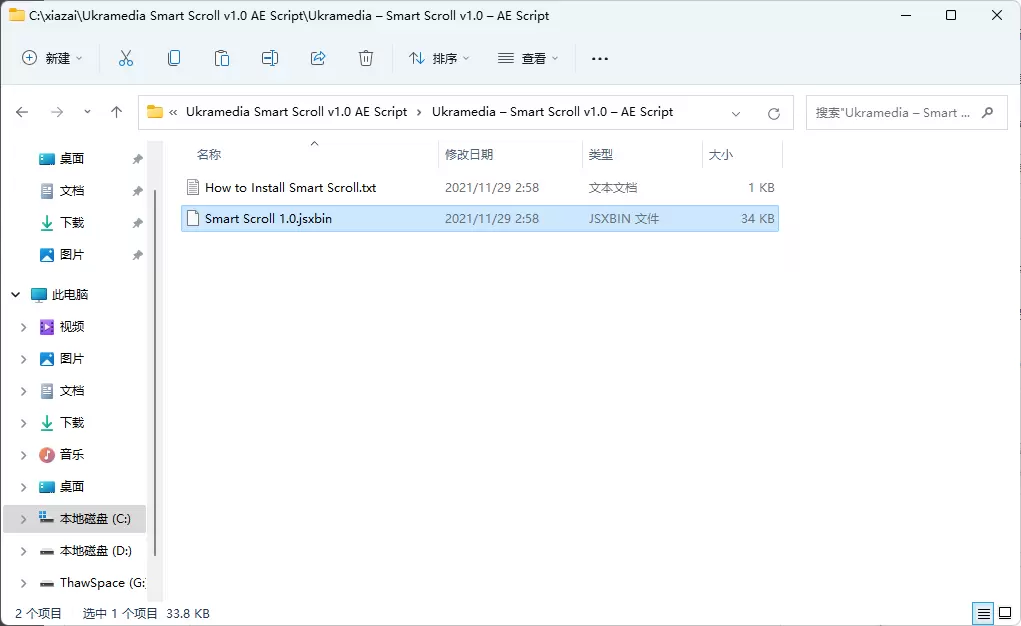Open 视频 folder in navigation pane

[x=72, y=327]
